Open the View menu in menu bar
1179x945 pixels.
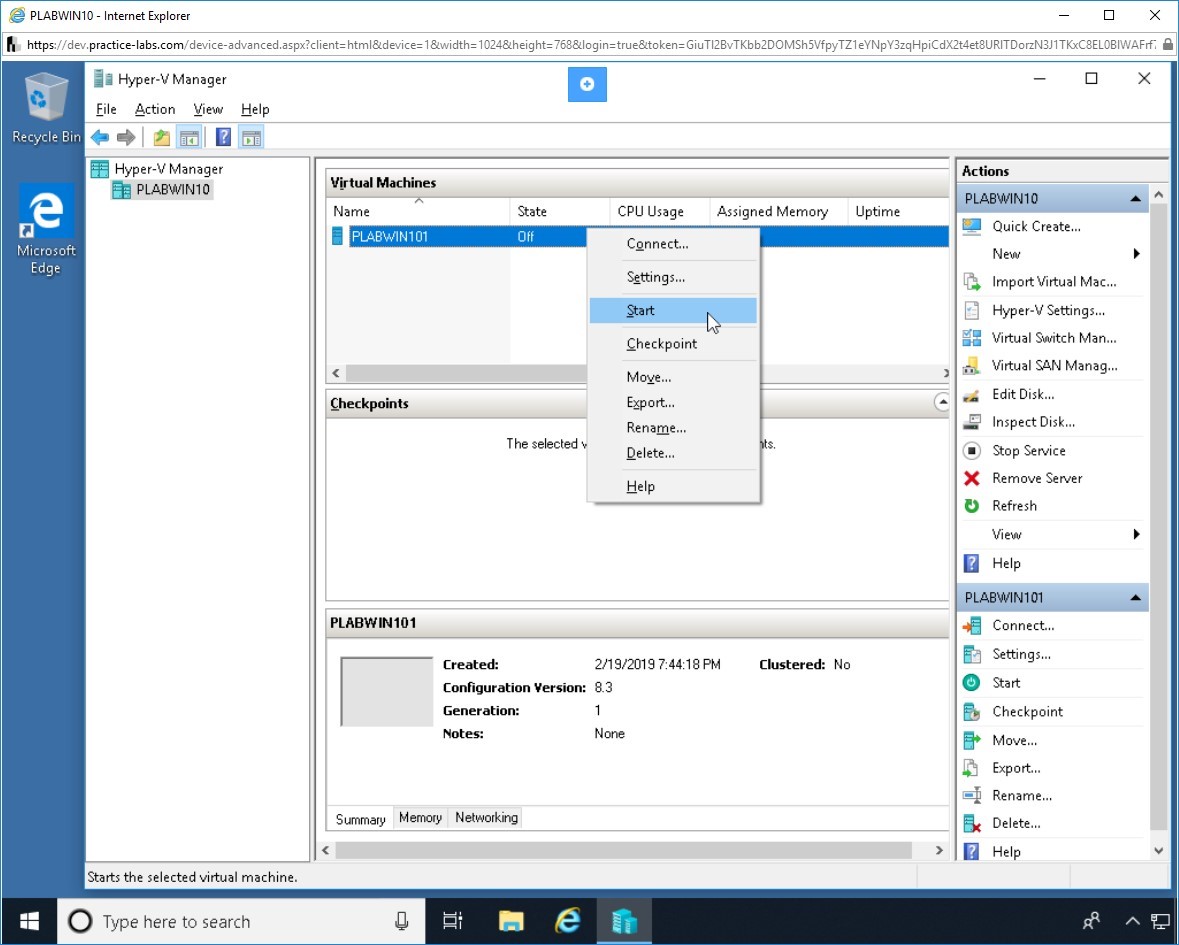point(208,109)
